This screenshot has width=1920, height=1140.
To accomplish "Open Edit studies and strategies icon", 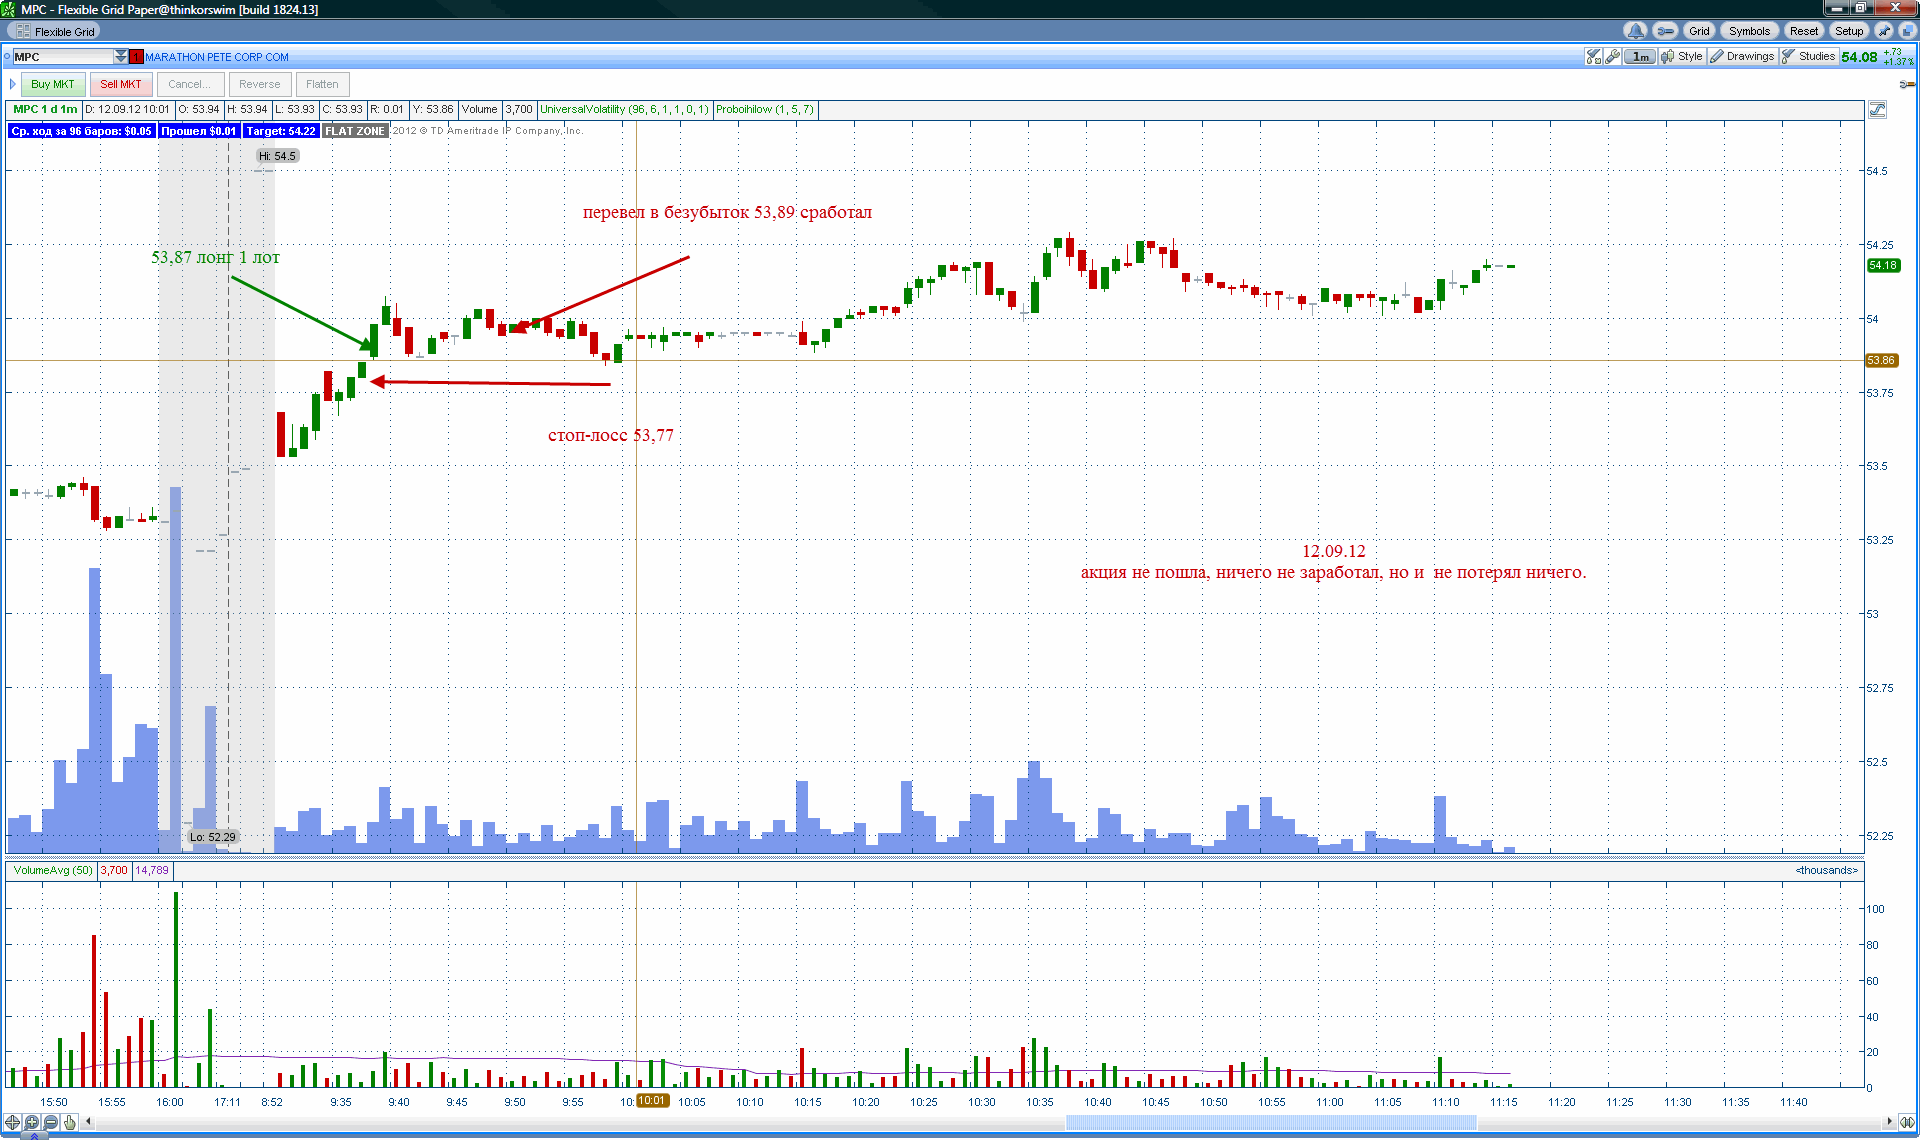I will (x=1593, y=57).
